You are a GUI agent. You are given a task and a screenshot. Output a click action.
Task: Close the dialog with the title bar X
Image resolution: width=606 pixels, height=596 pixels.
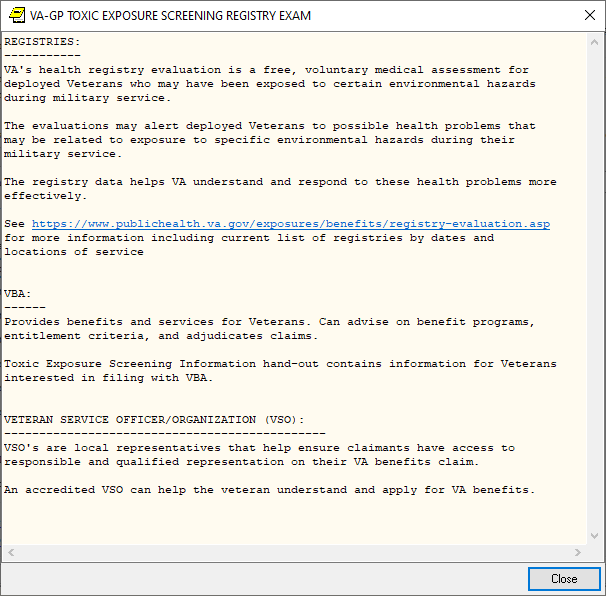589,15
